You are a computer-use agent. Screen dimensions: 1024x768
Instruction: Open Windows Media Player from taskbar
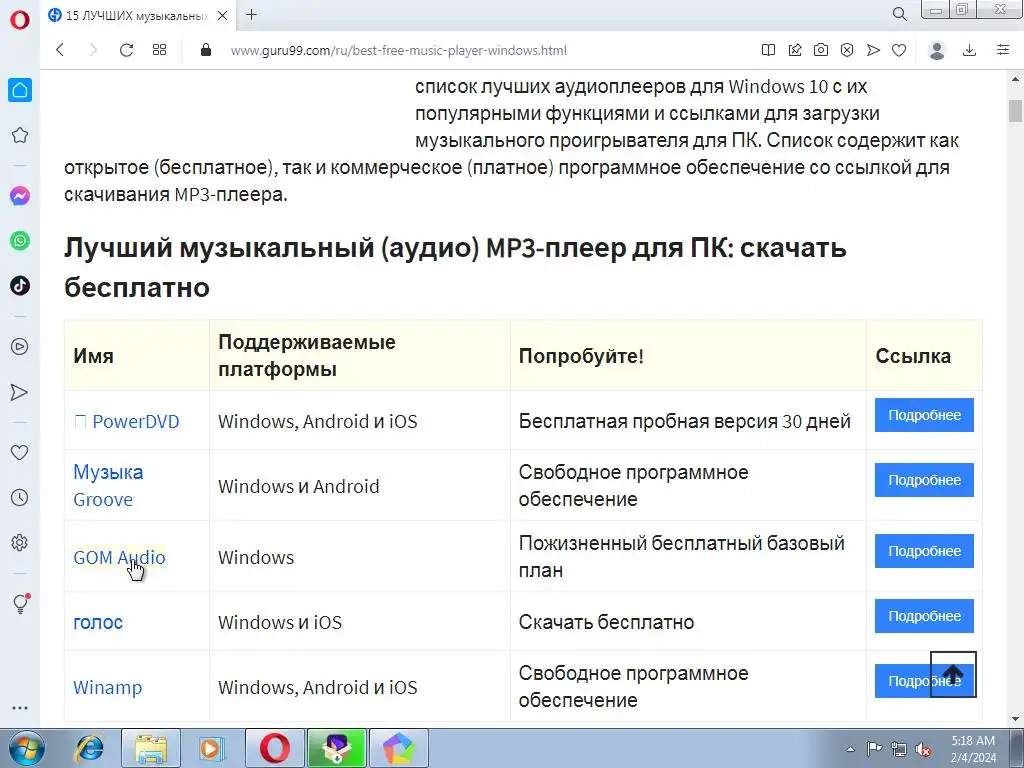(x=211, y=748)
